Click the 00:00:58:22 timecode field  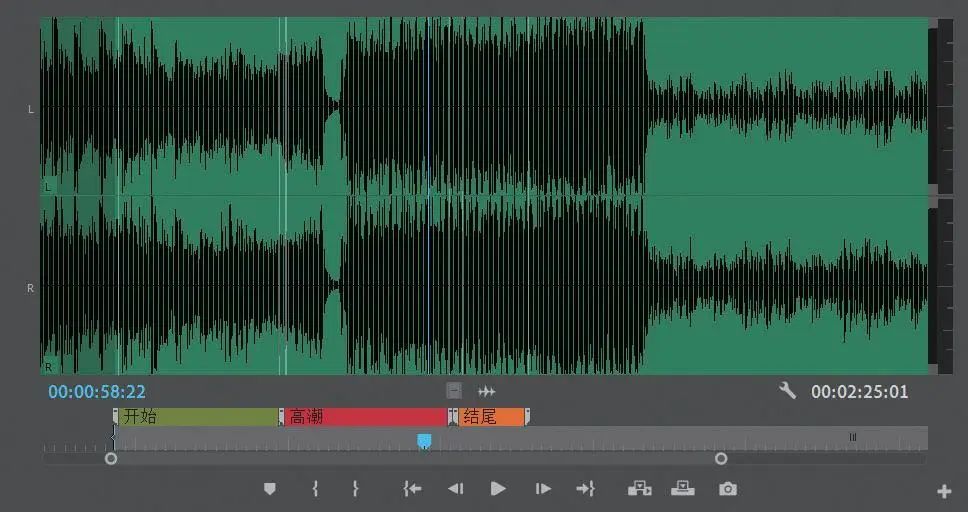pyautogui.click(x=97, y=392)
